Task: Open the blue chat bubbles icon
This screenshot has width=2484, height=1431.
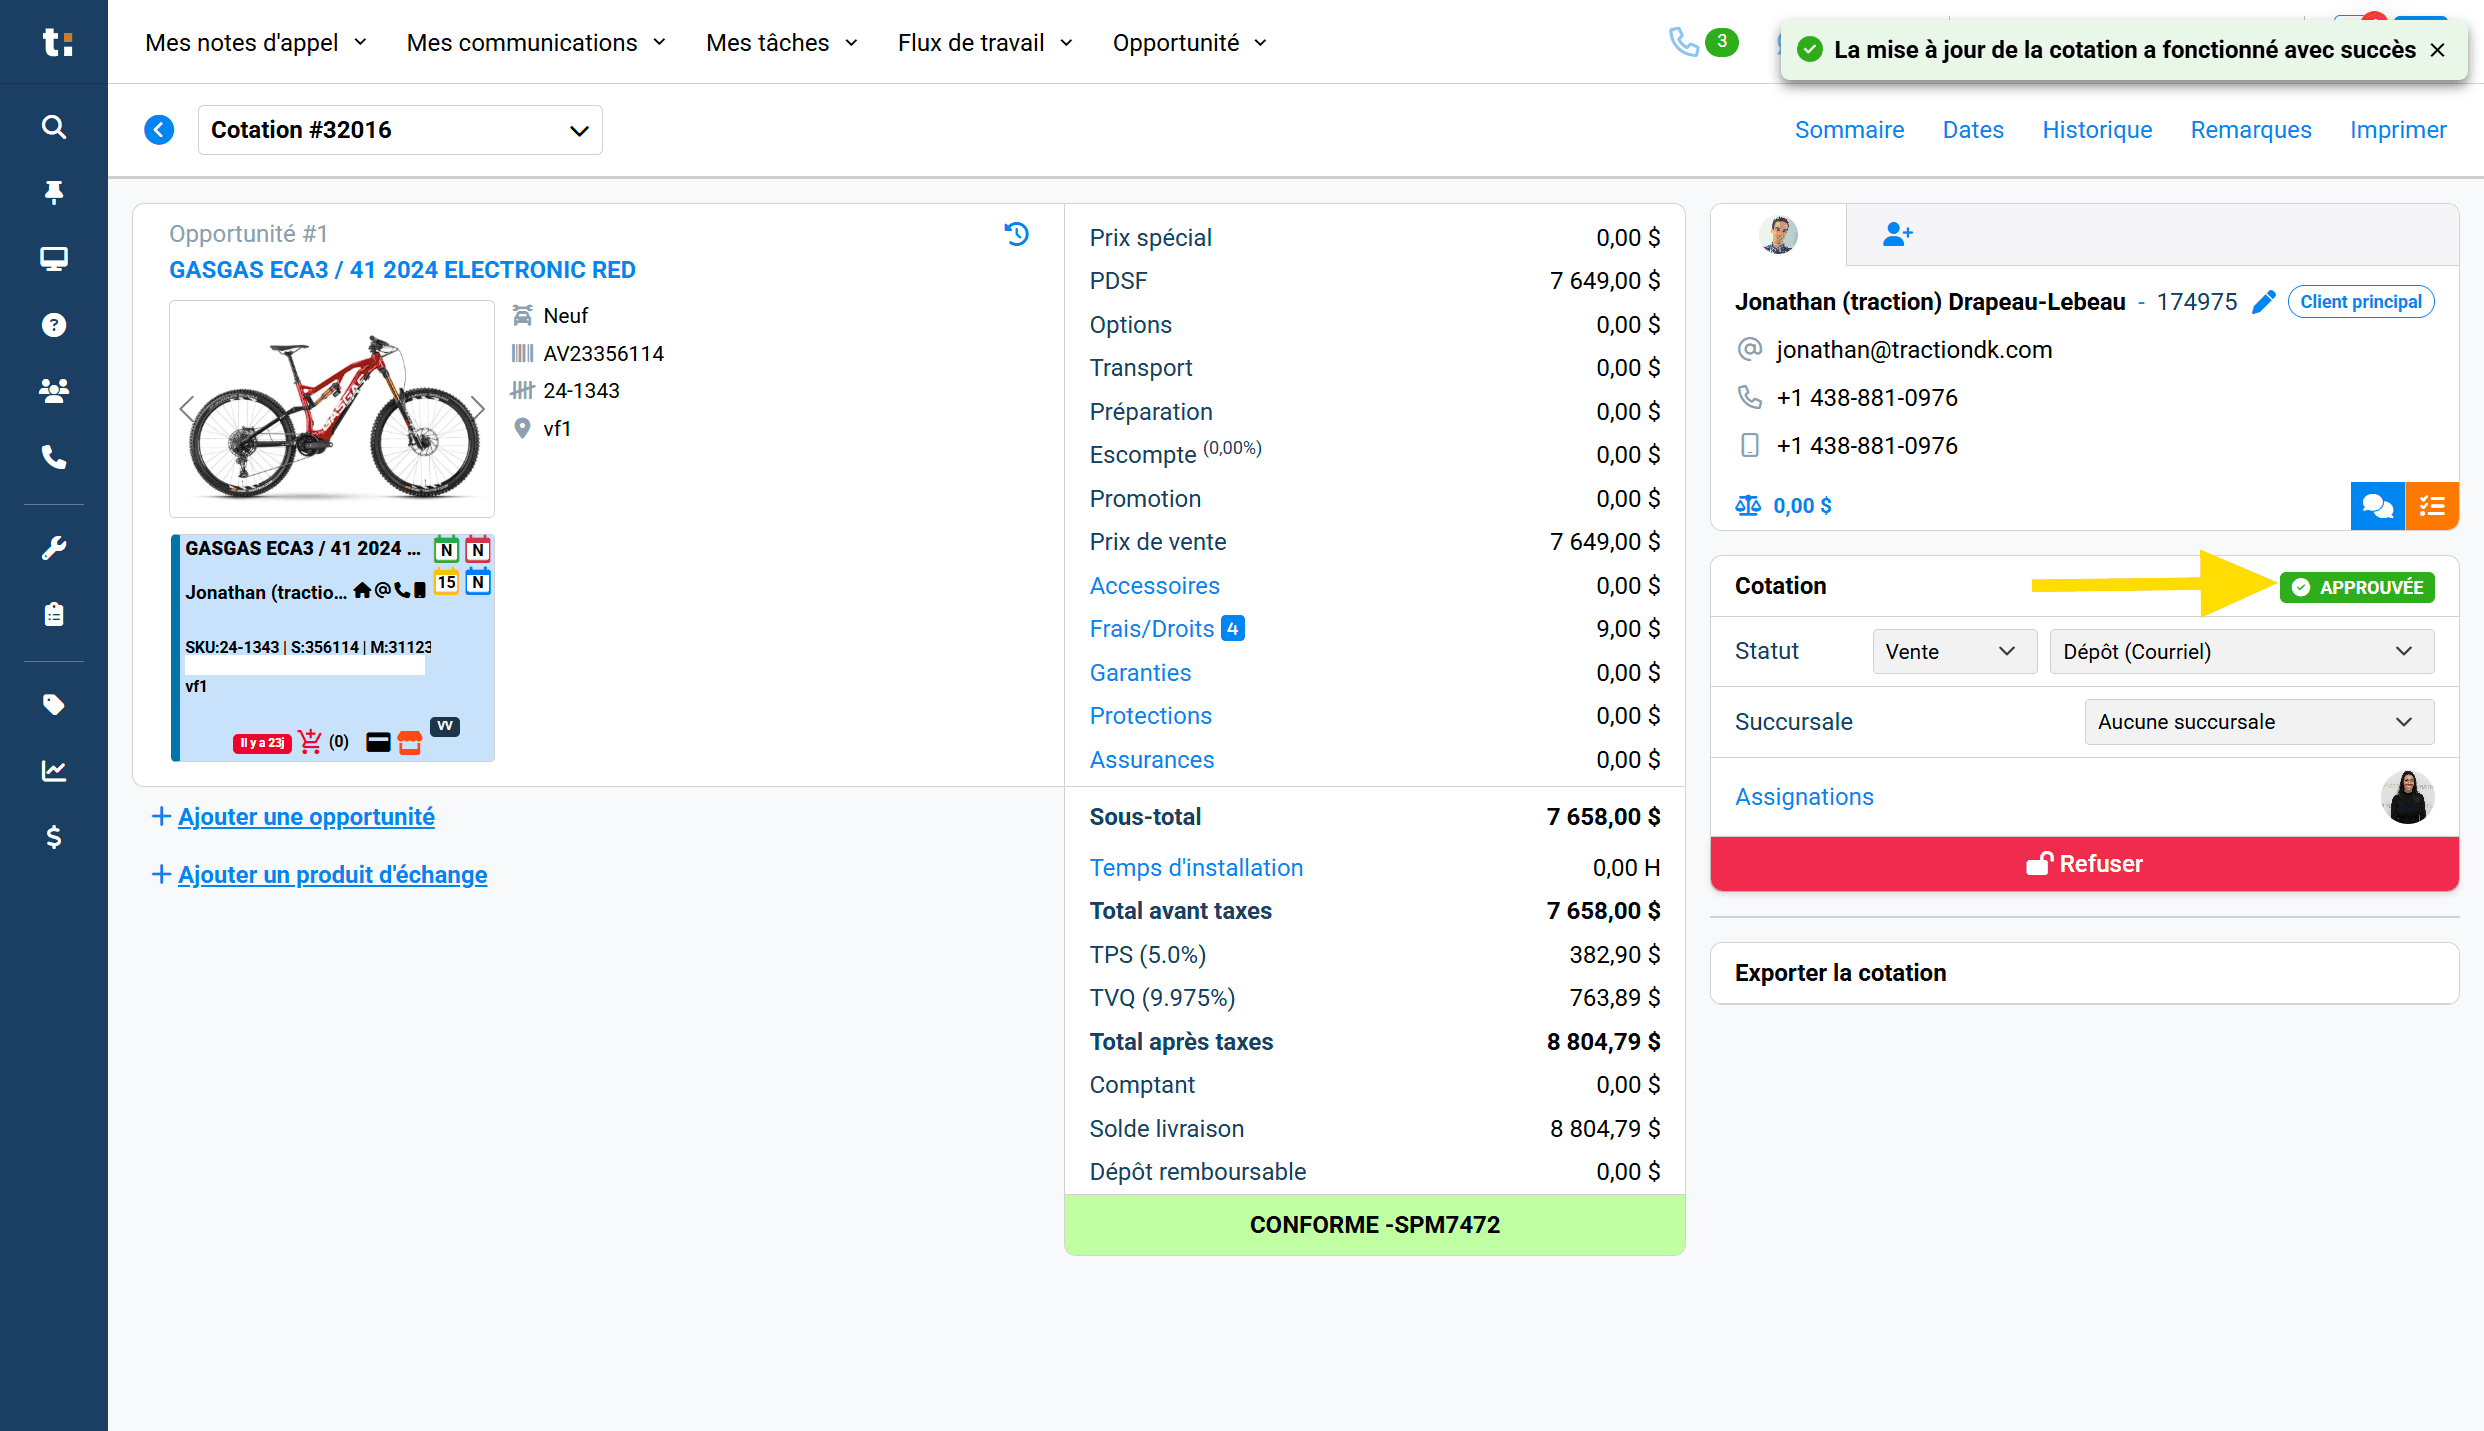Action: point(2377,506)
